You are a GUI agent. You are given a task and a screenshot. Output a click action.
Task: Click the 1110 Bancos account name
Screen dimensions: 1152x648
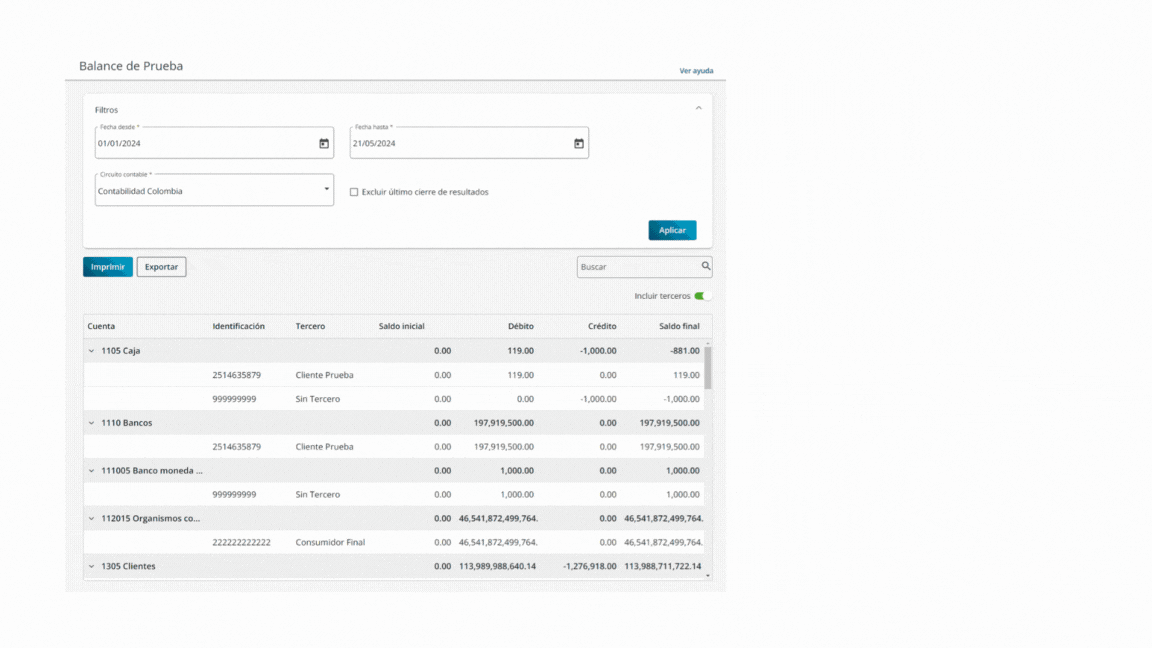pyautogui.click(x=126, y=423)
